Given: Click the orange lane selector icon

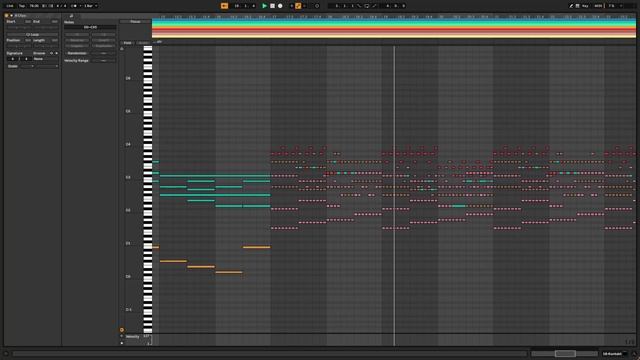Looking at the screenshot, I should [x=122, y=330].
